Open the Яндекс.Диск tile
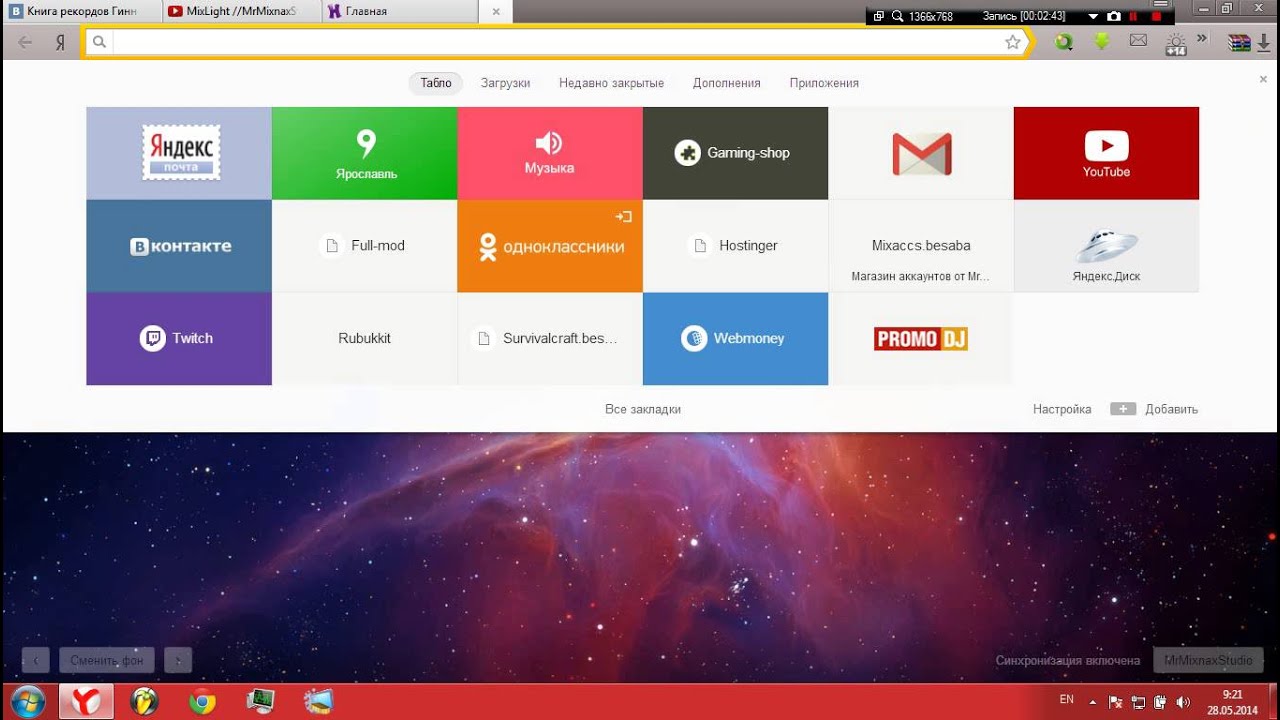 (x=1106, y=246)
